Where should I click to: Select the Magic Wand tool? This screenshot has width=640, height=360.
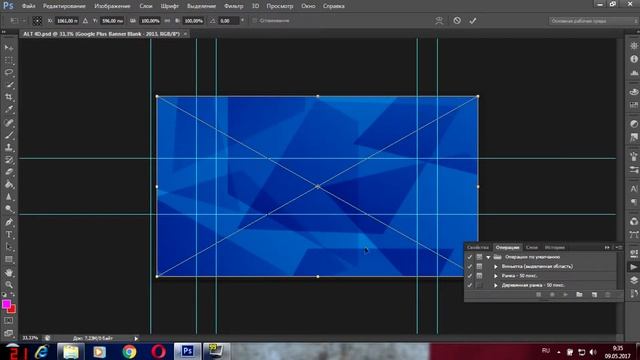pos(9,85)
